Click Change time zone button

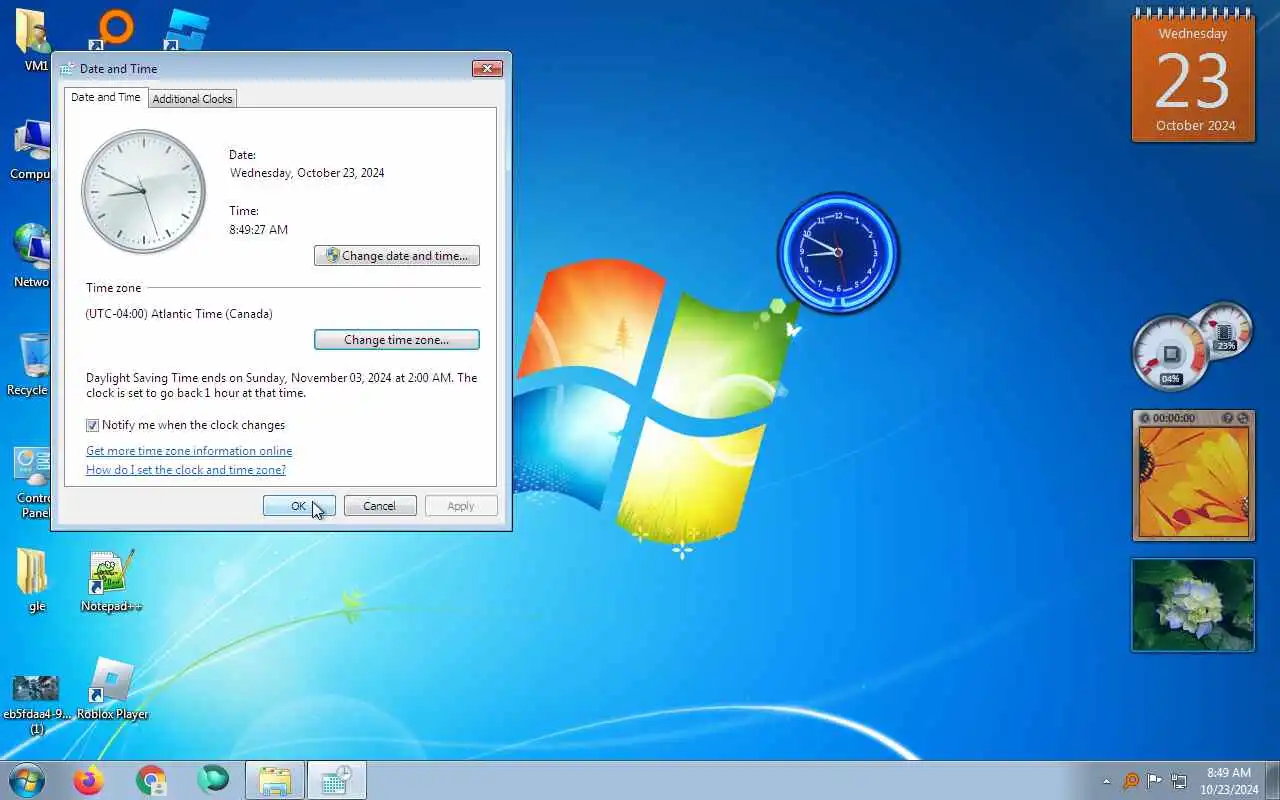point(397,340)
